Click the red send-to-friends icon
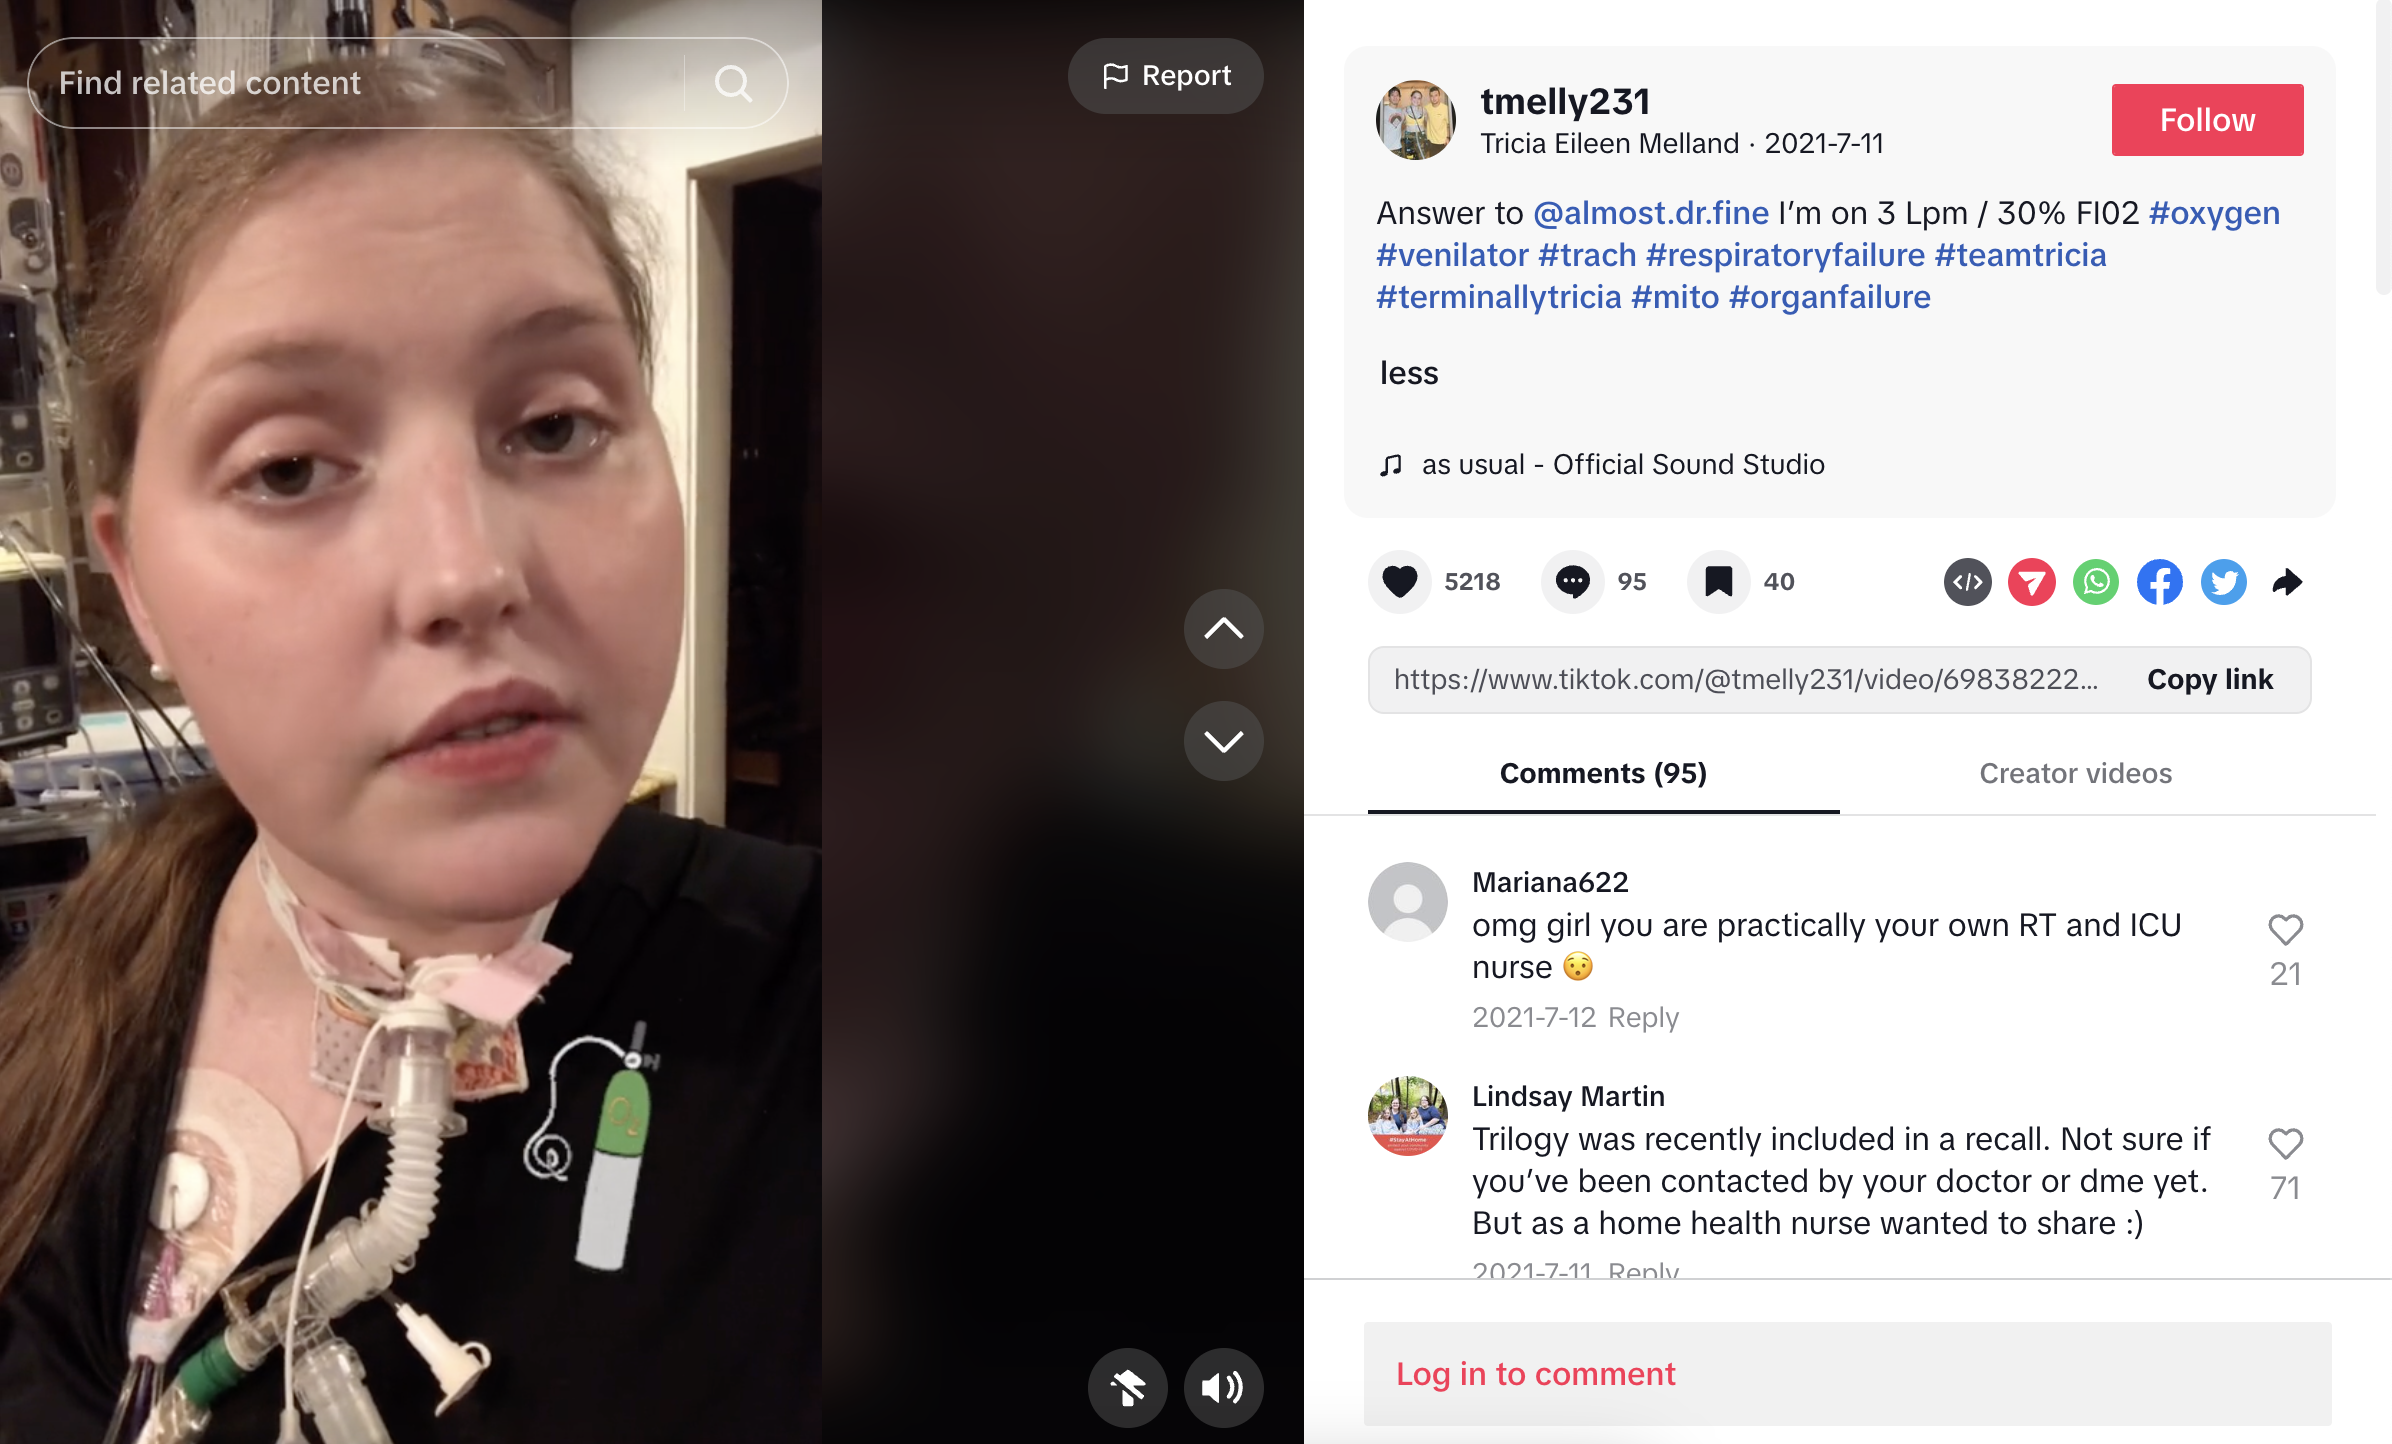 (2031, 582)
